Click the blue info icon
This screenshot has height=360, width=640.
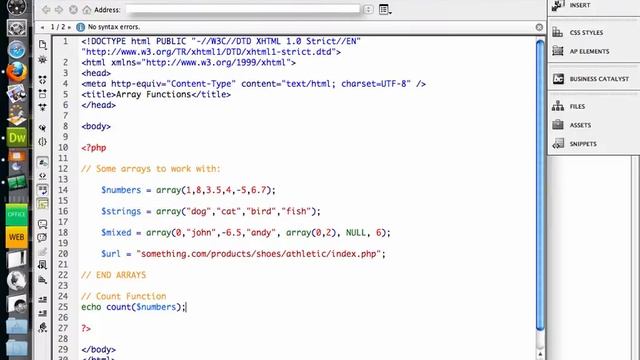[x=80, y=27]
